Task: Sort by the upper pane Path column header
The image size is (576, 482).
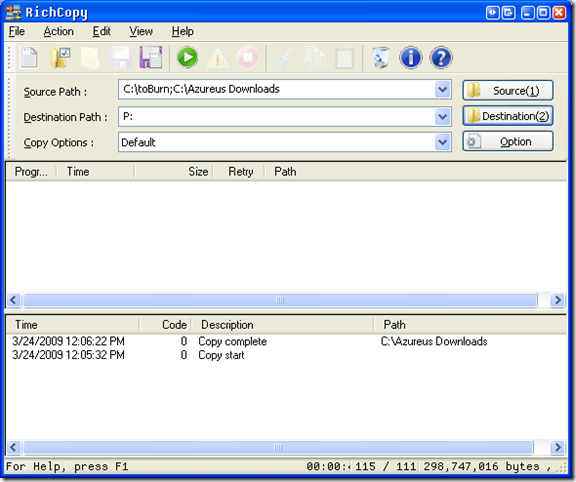Action: tap(415, 172)
